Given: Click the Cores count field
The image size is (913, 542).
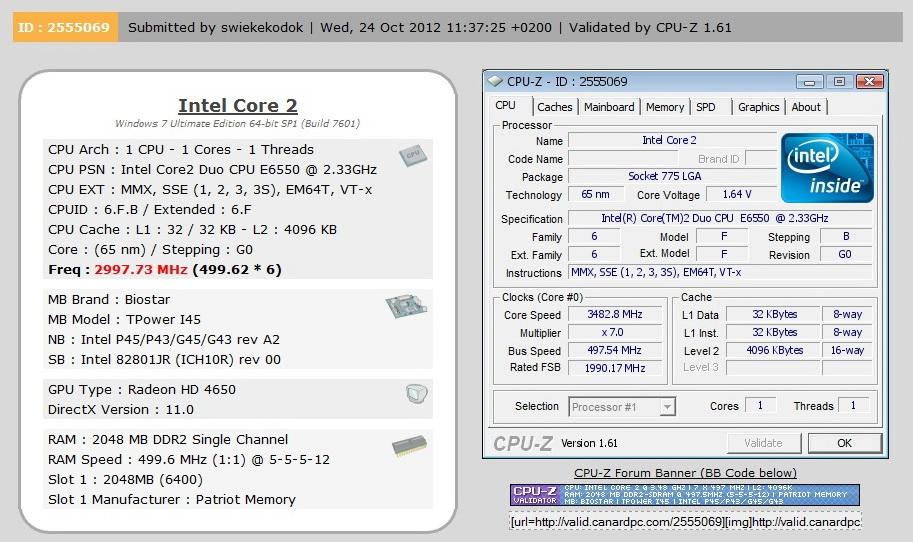Looking at the screenshot, I should 760,406.
